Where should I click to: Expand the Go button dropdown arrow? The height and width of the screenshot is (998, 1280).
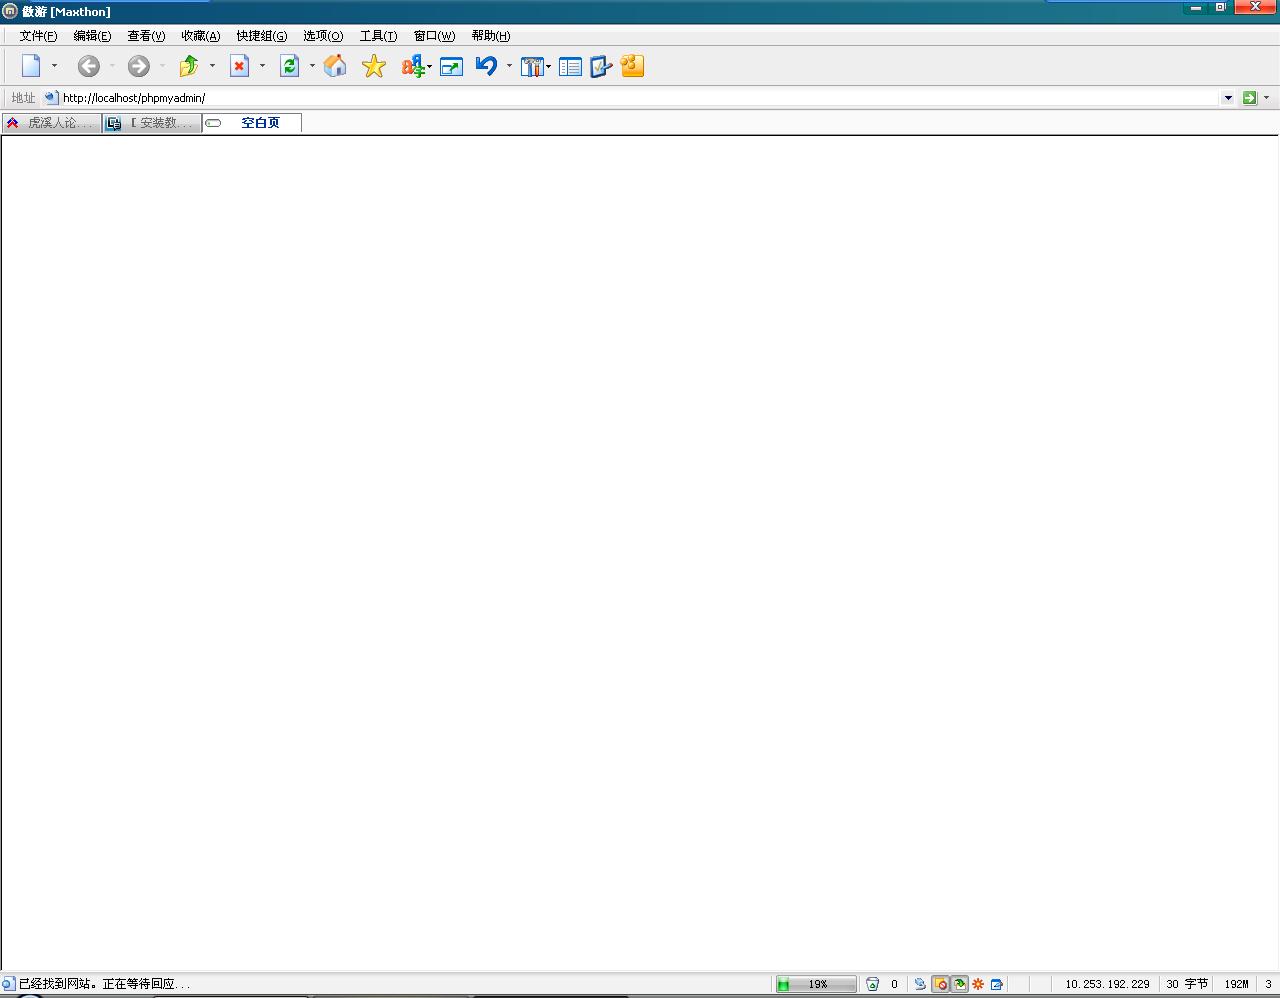(1266, 98)
